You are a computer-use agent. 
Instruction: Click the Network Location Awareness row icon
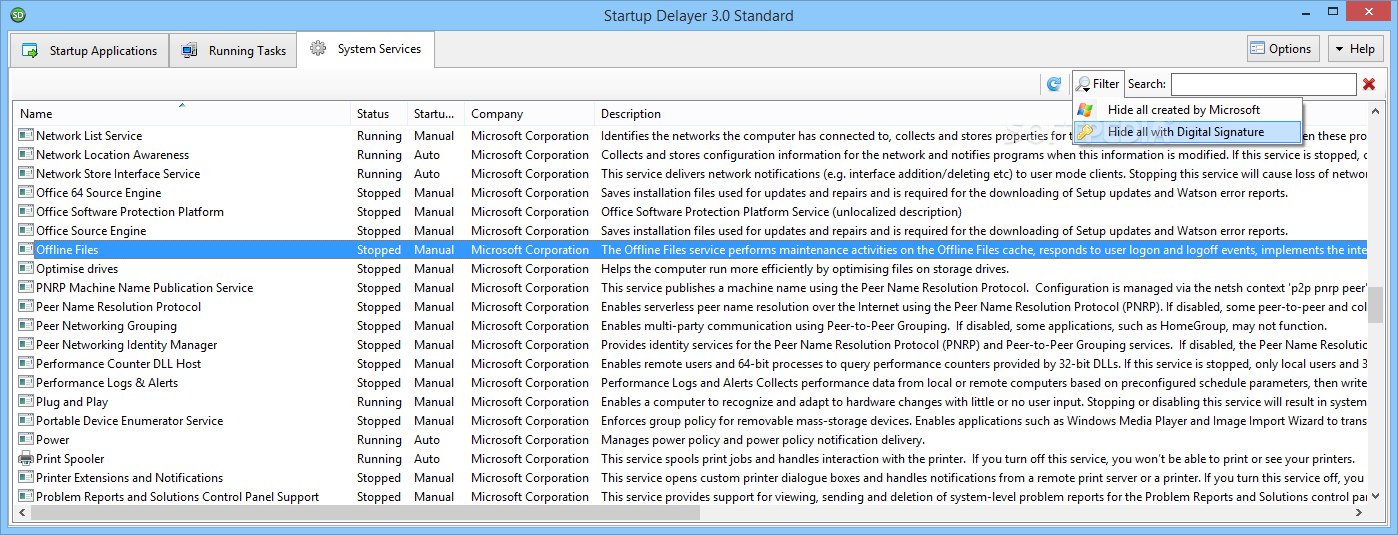coord(26,154)
